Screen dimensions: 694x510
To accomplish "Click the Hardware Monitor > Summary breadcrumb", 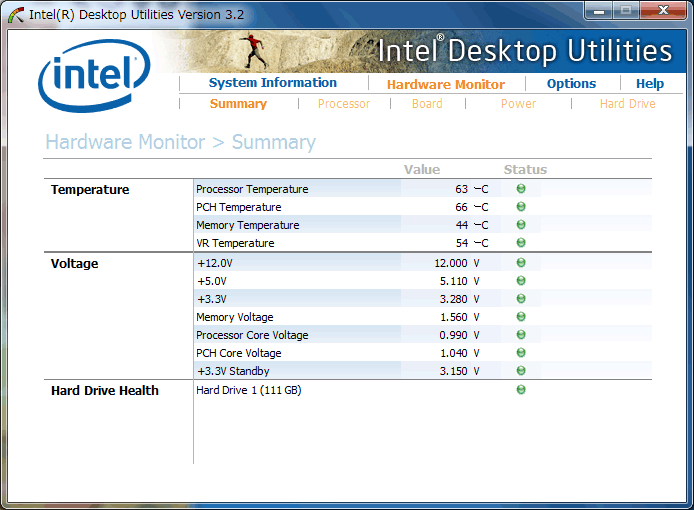I will 181,142.
